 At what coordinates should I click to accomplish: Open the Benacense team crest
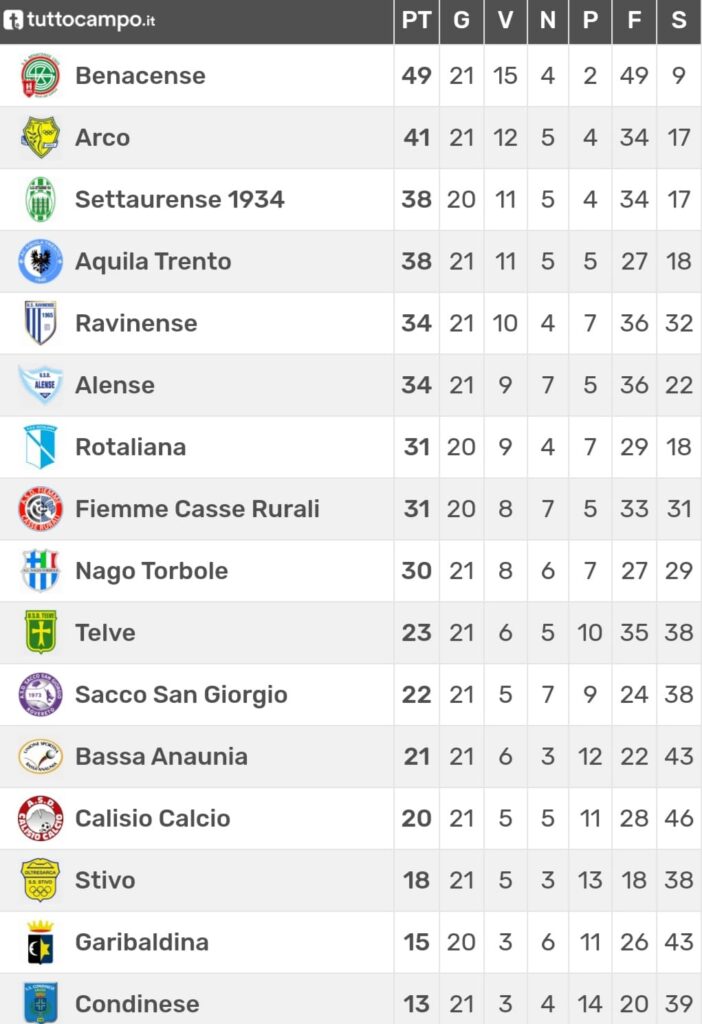pos(40,76)
